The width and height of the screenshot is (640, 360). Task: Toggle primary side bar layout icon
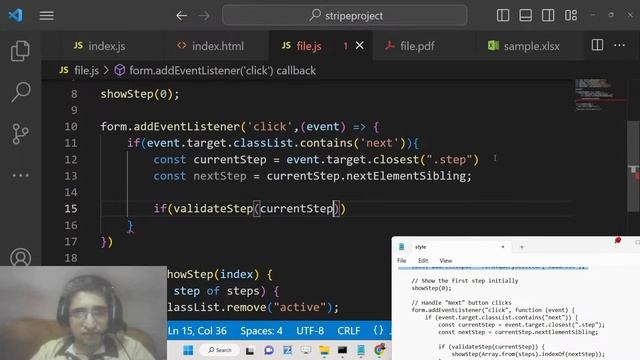(503, 16)
